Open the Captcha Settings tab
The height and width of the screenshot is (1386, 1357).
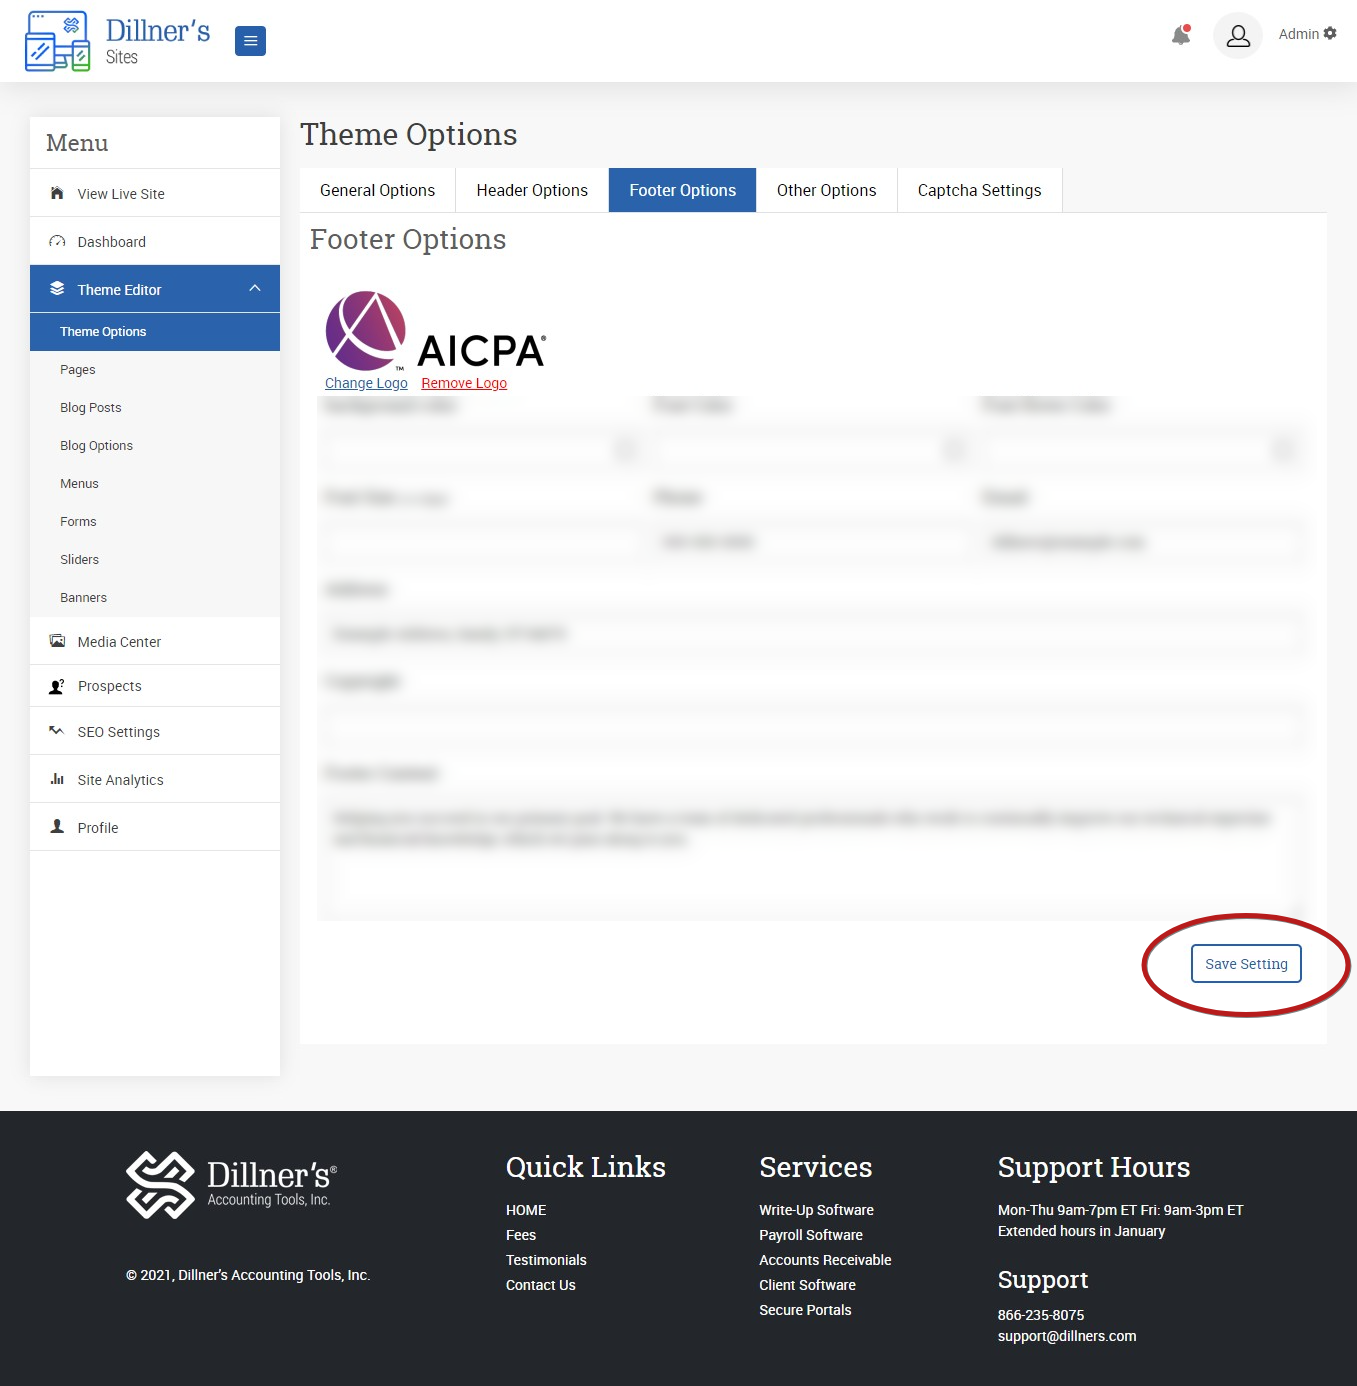[x=980, y=190]
